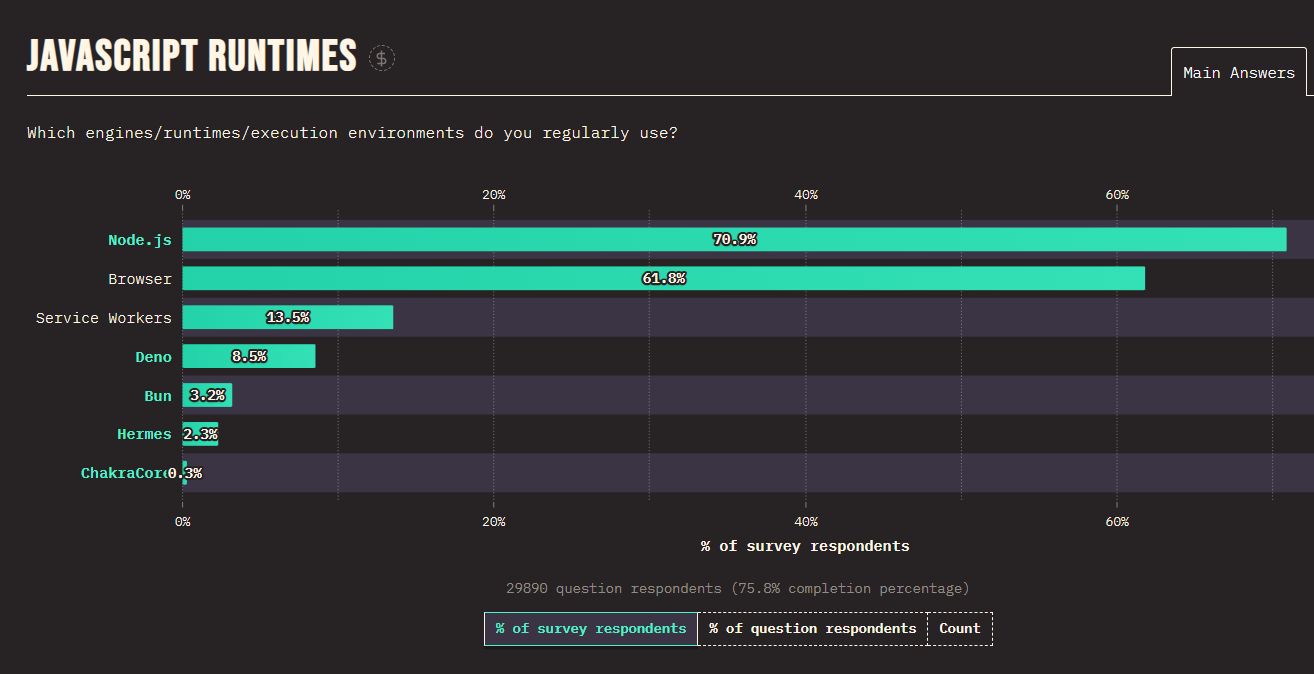This screenshot has height=674, width=1314.
Task: Click the JavaScript Runtimes section heading
Action: (191, 56)
